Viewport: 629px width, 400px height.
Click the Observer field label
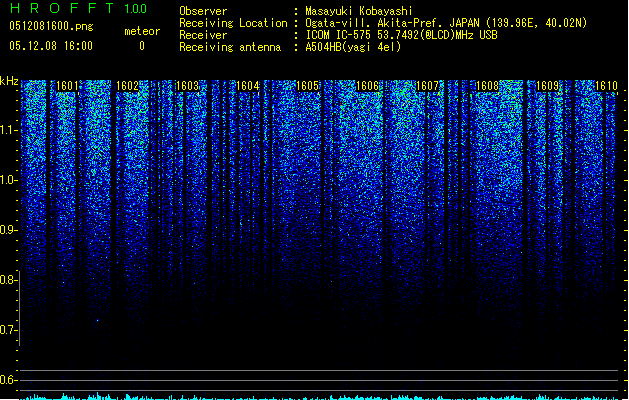[x=203, y=11]
